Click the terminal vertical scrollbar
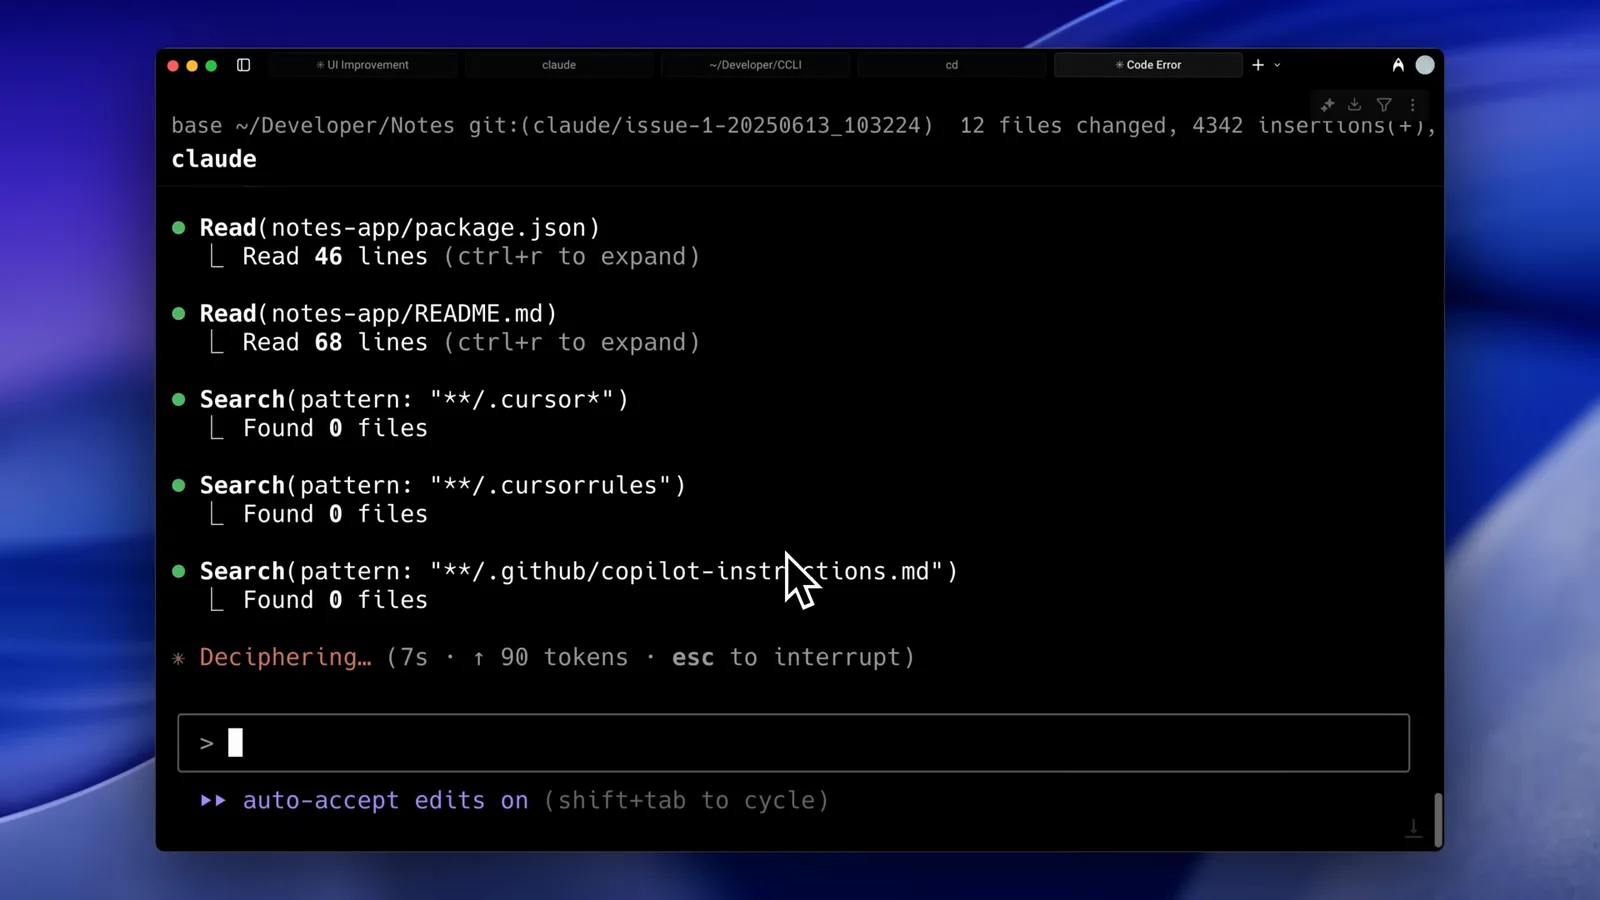Viewport: 1600px width, 900px height. point(1438,820)
